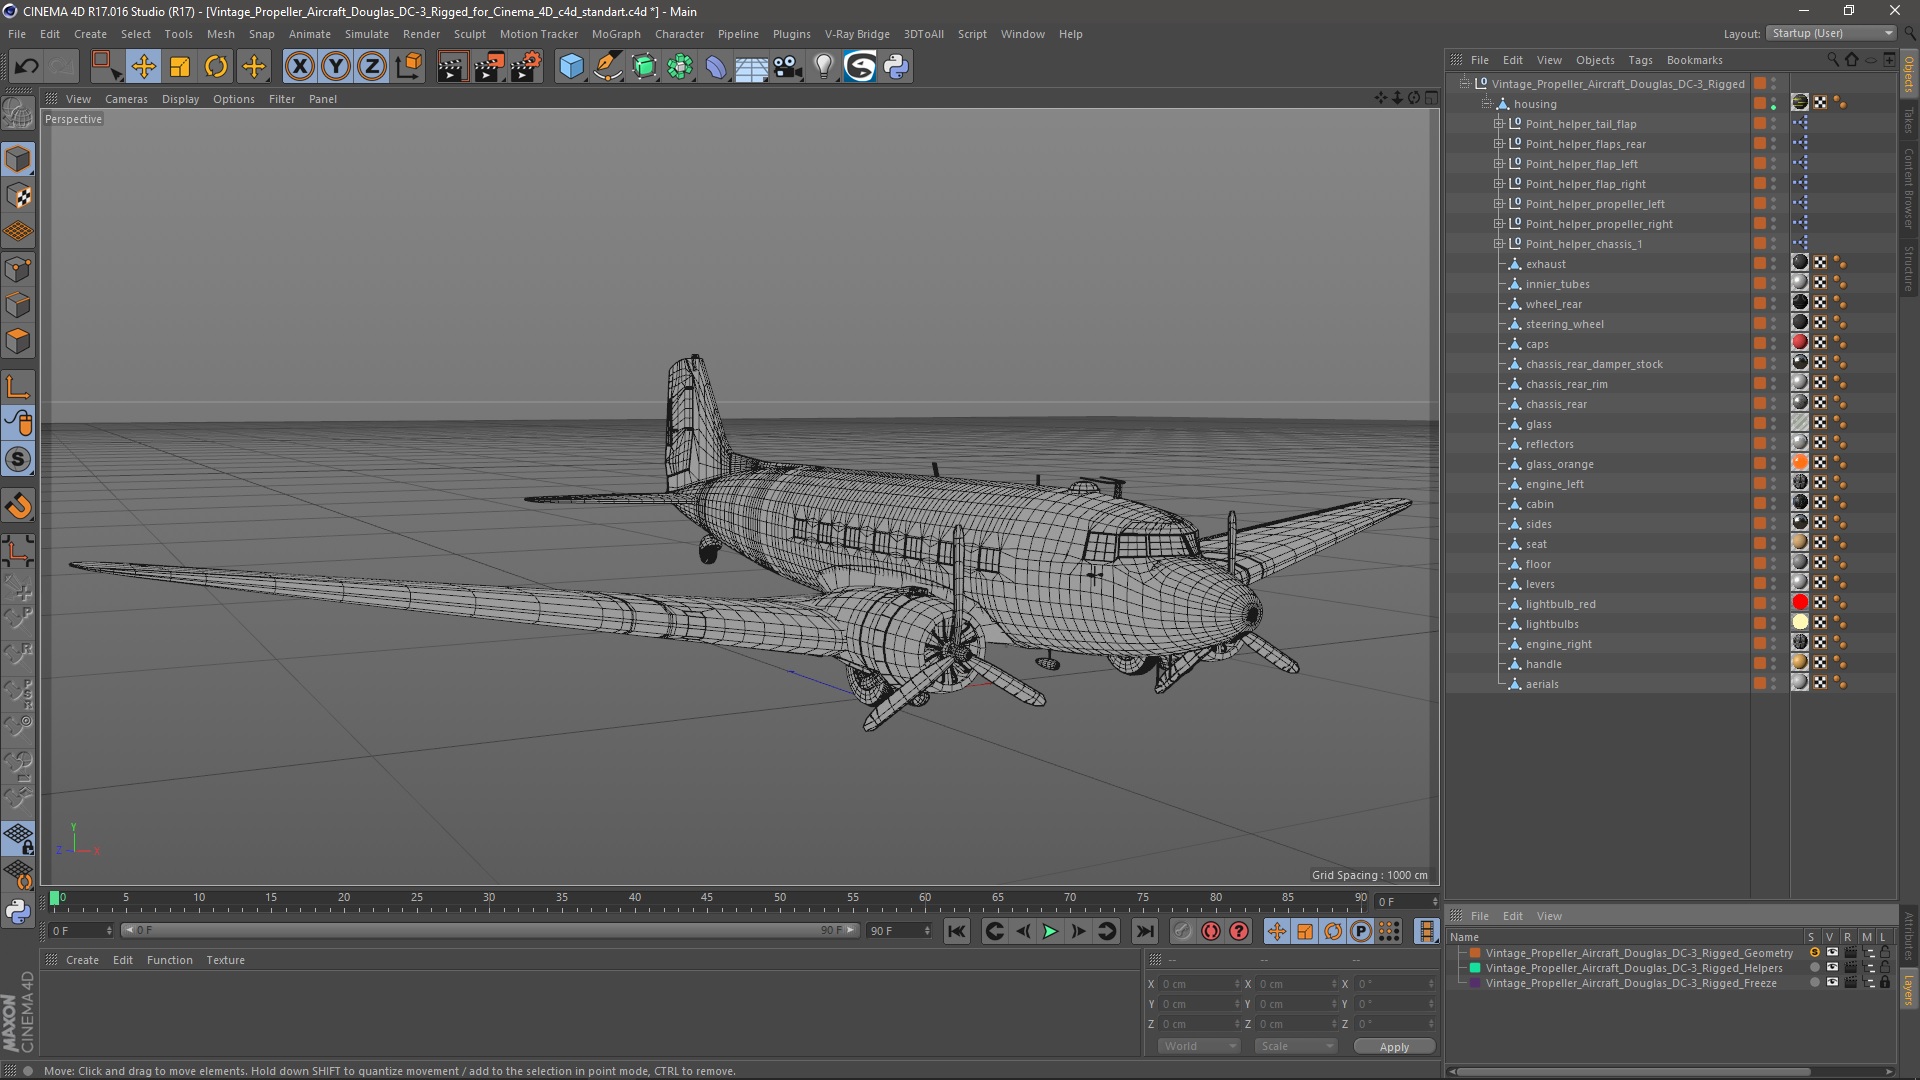Screen dimensions: 1920x1080
Task: Click the orange layer color of Geometry layer
Action: (x=1475, y=953)
